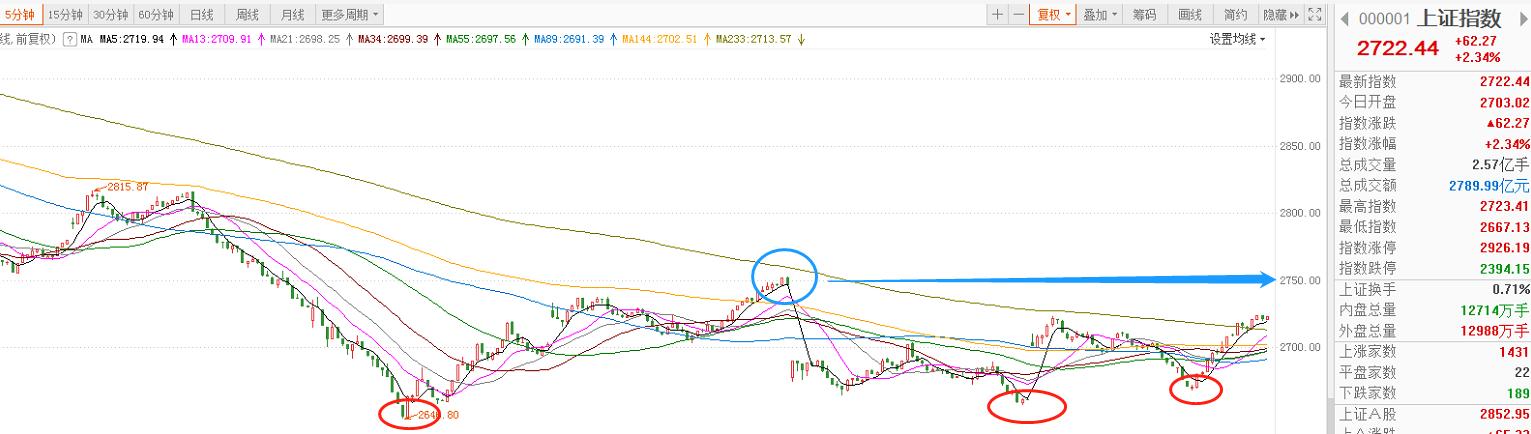Click the question-mark help icon beside MA

coord(70,39)
